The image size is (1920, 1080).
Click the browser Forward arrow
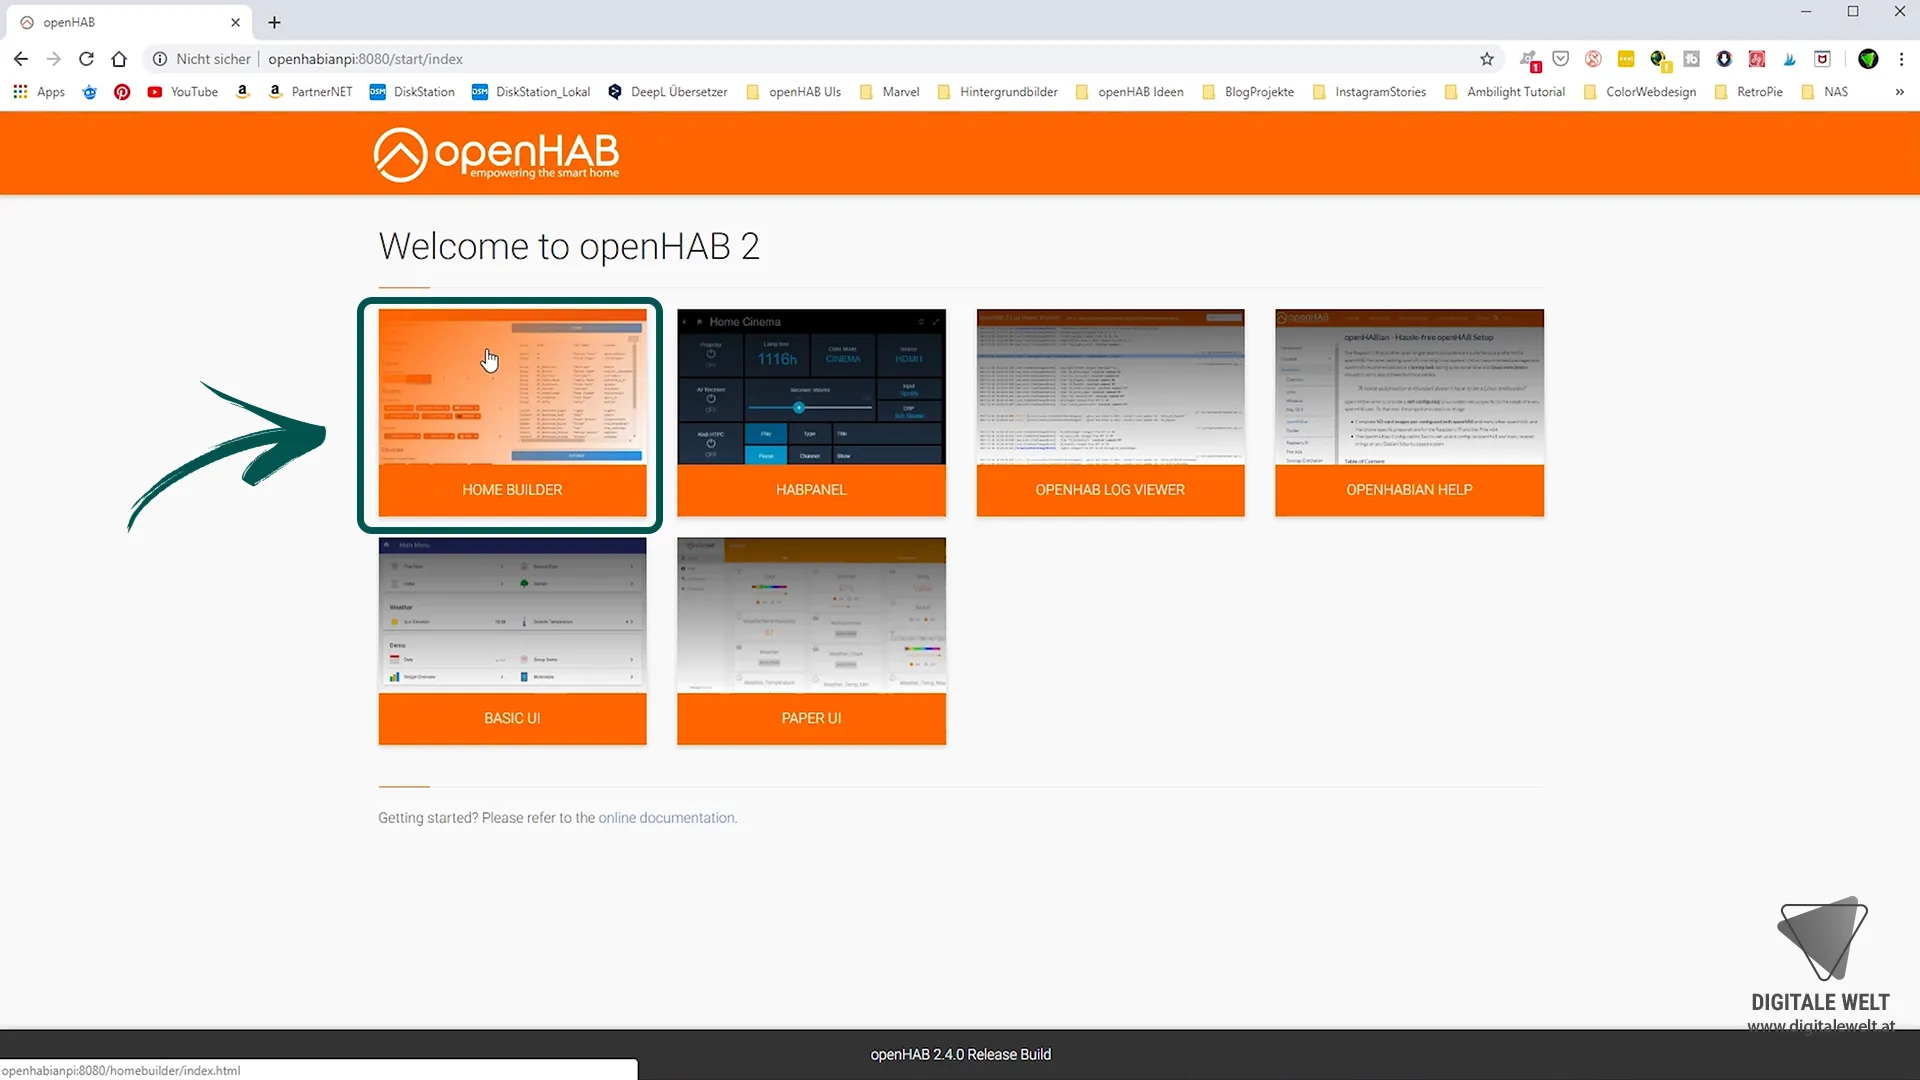[54, 59]
